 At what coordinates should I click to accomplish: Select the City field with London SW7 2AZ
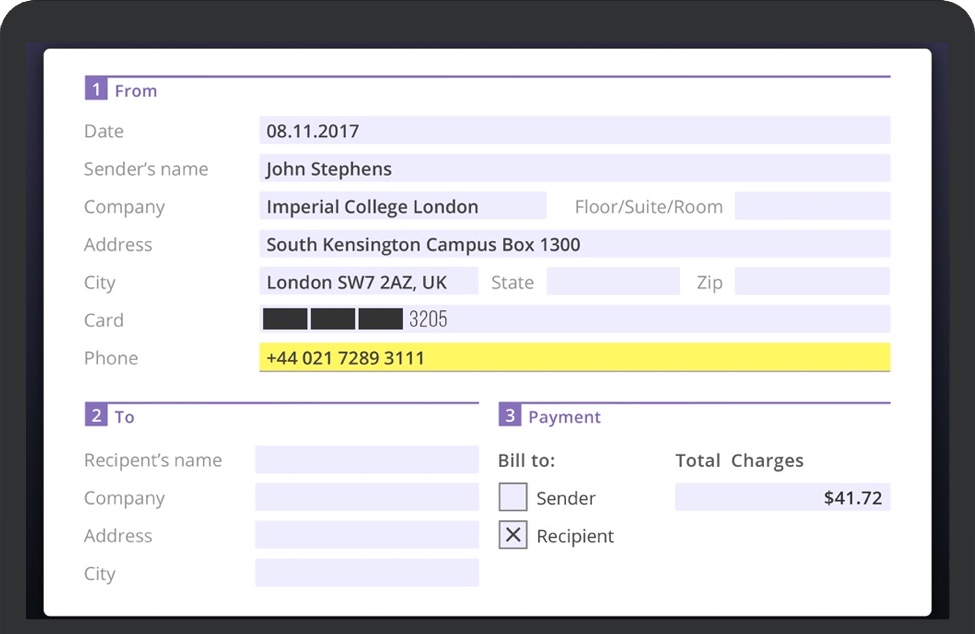click(368, 282)
